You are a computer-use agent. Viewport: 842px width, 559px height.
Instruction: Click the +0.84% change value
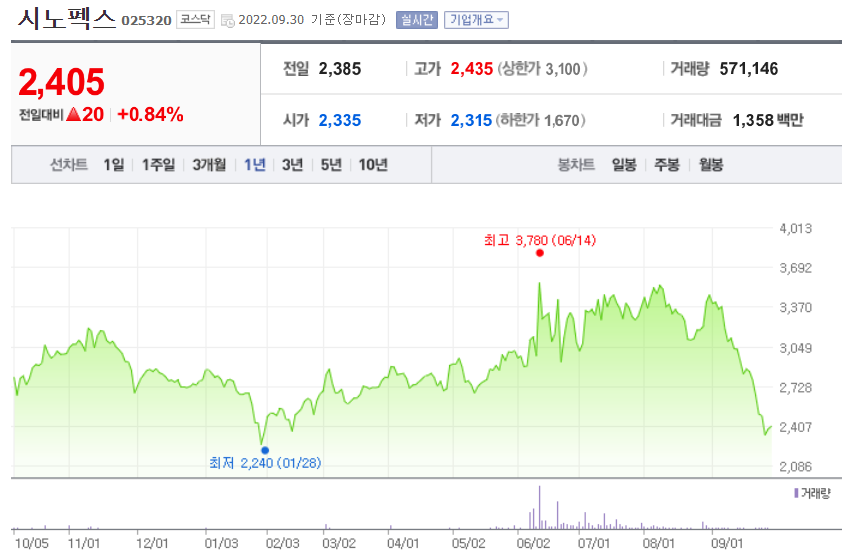click(150, 114)
